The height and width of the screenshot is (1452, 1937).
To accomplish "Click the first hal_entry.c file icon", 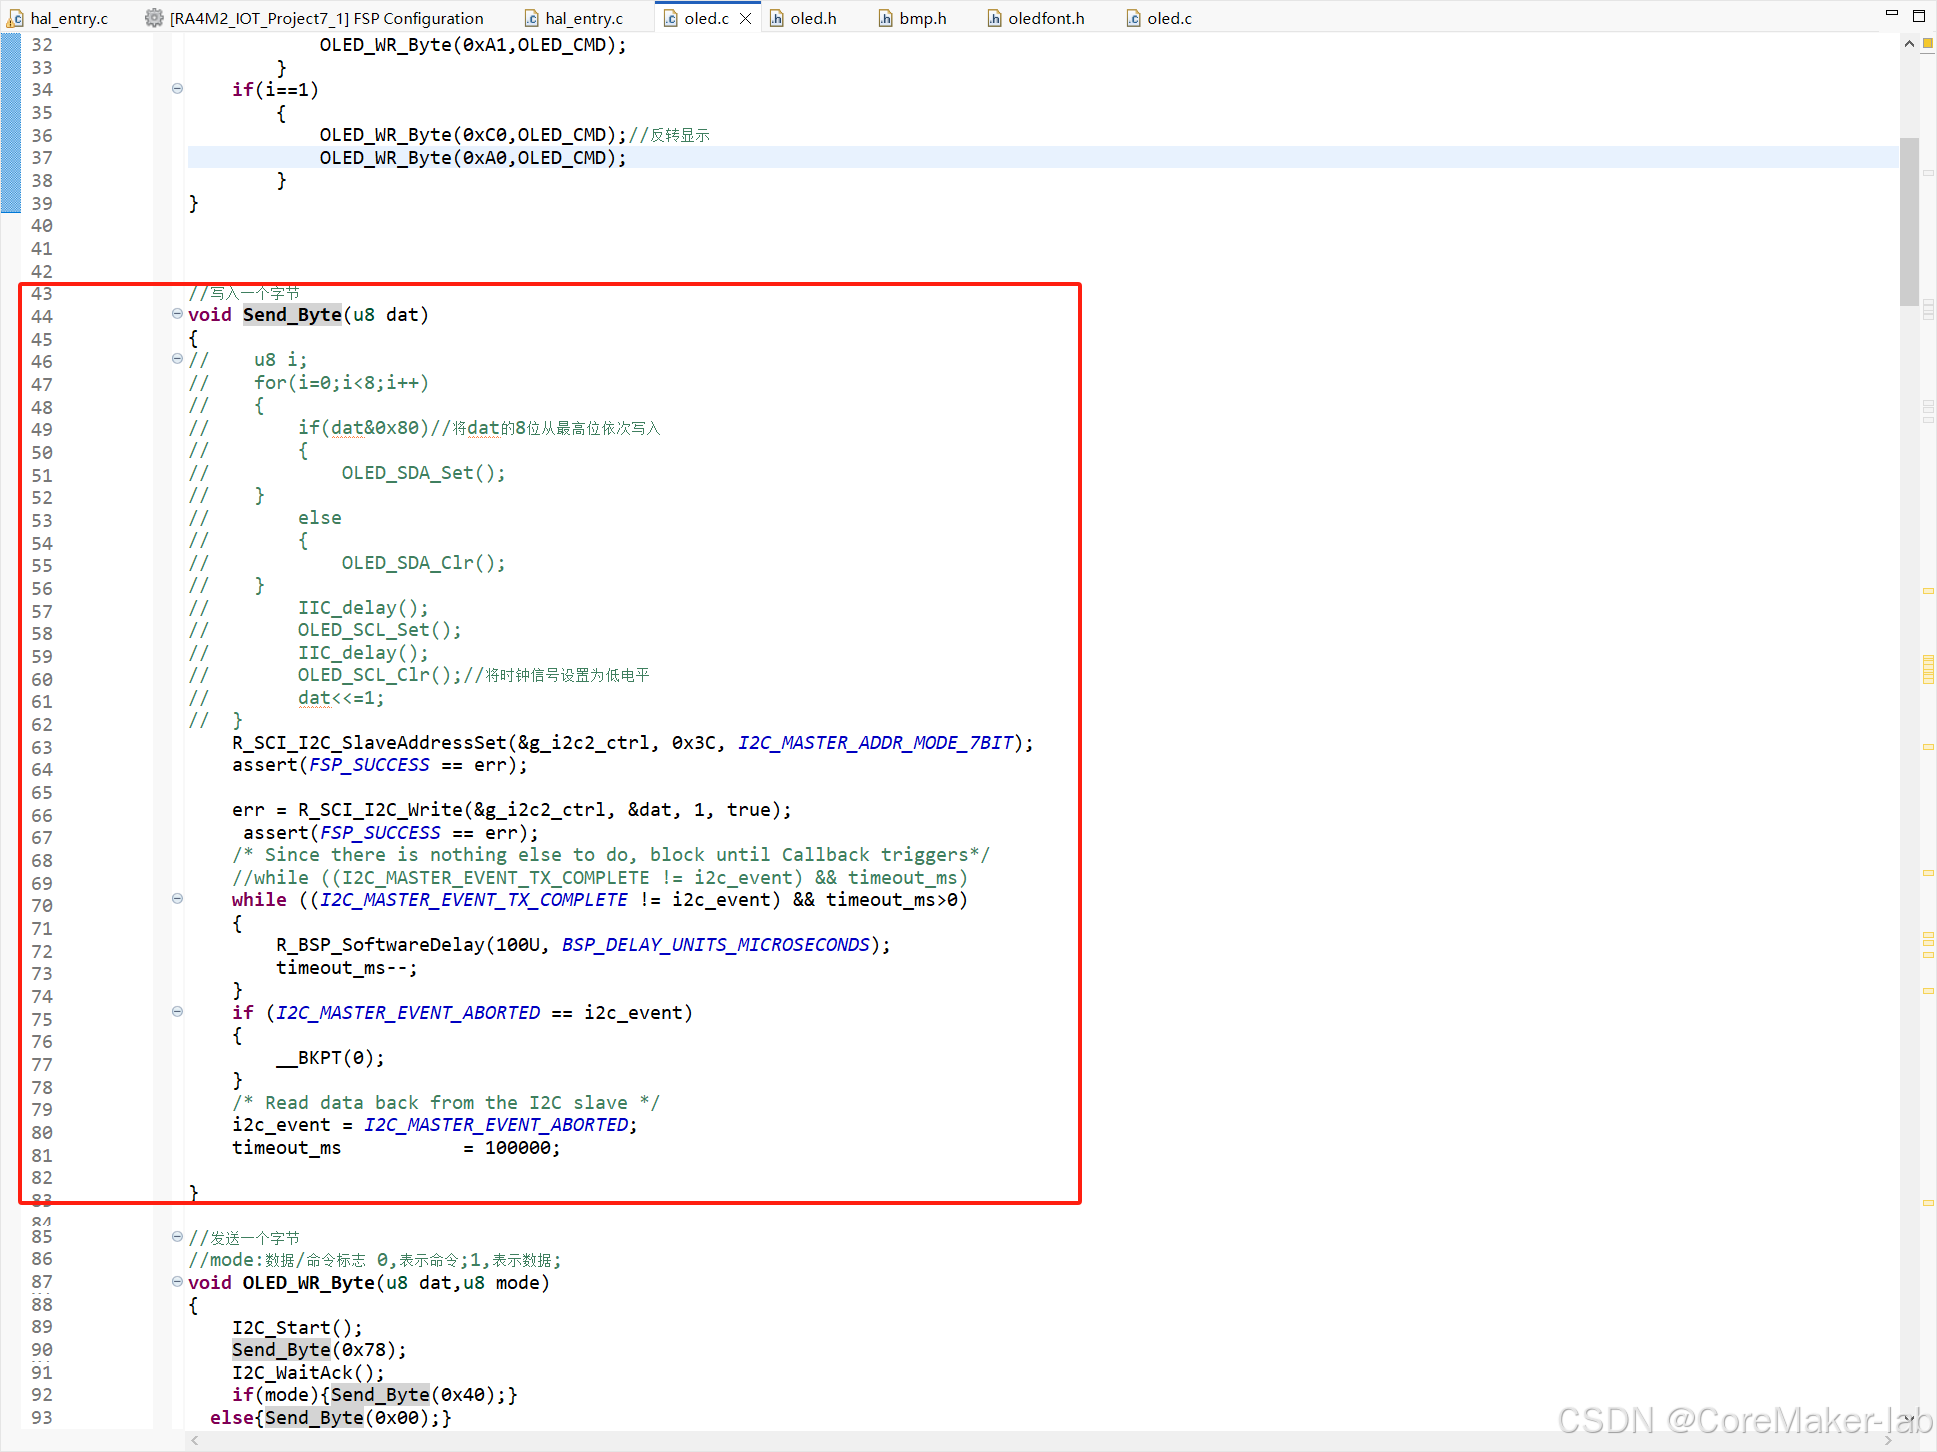I will (16, 18).
